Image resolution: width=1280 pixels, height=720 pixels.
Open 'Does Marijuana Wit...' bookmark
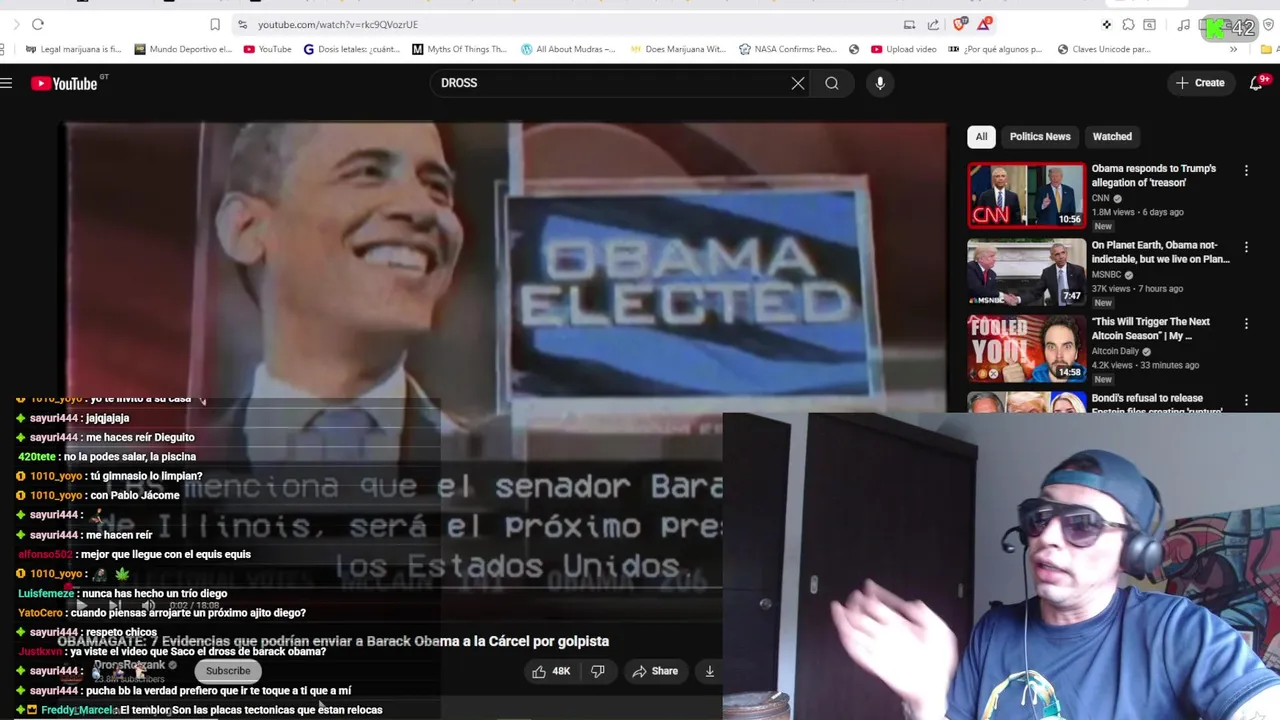click(678, 49)
